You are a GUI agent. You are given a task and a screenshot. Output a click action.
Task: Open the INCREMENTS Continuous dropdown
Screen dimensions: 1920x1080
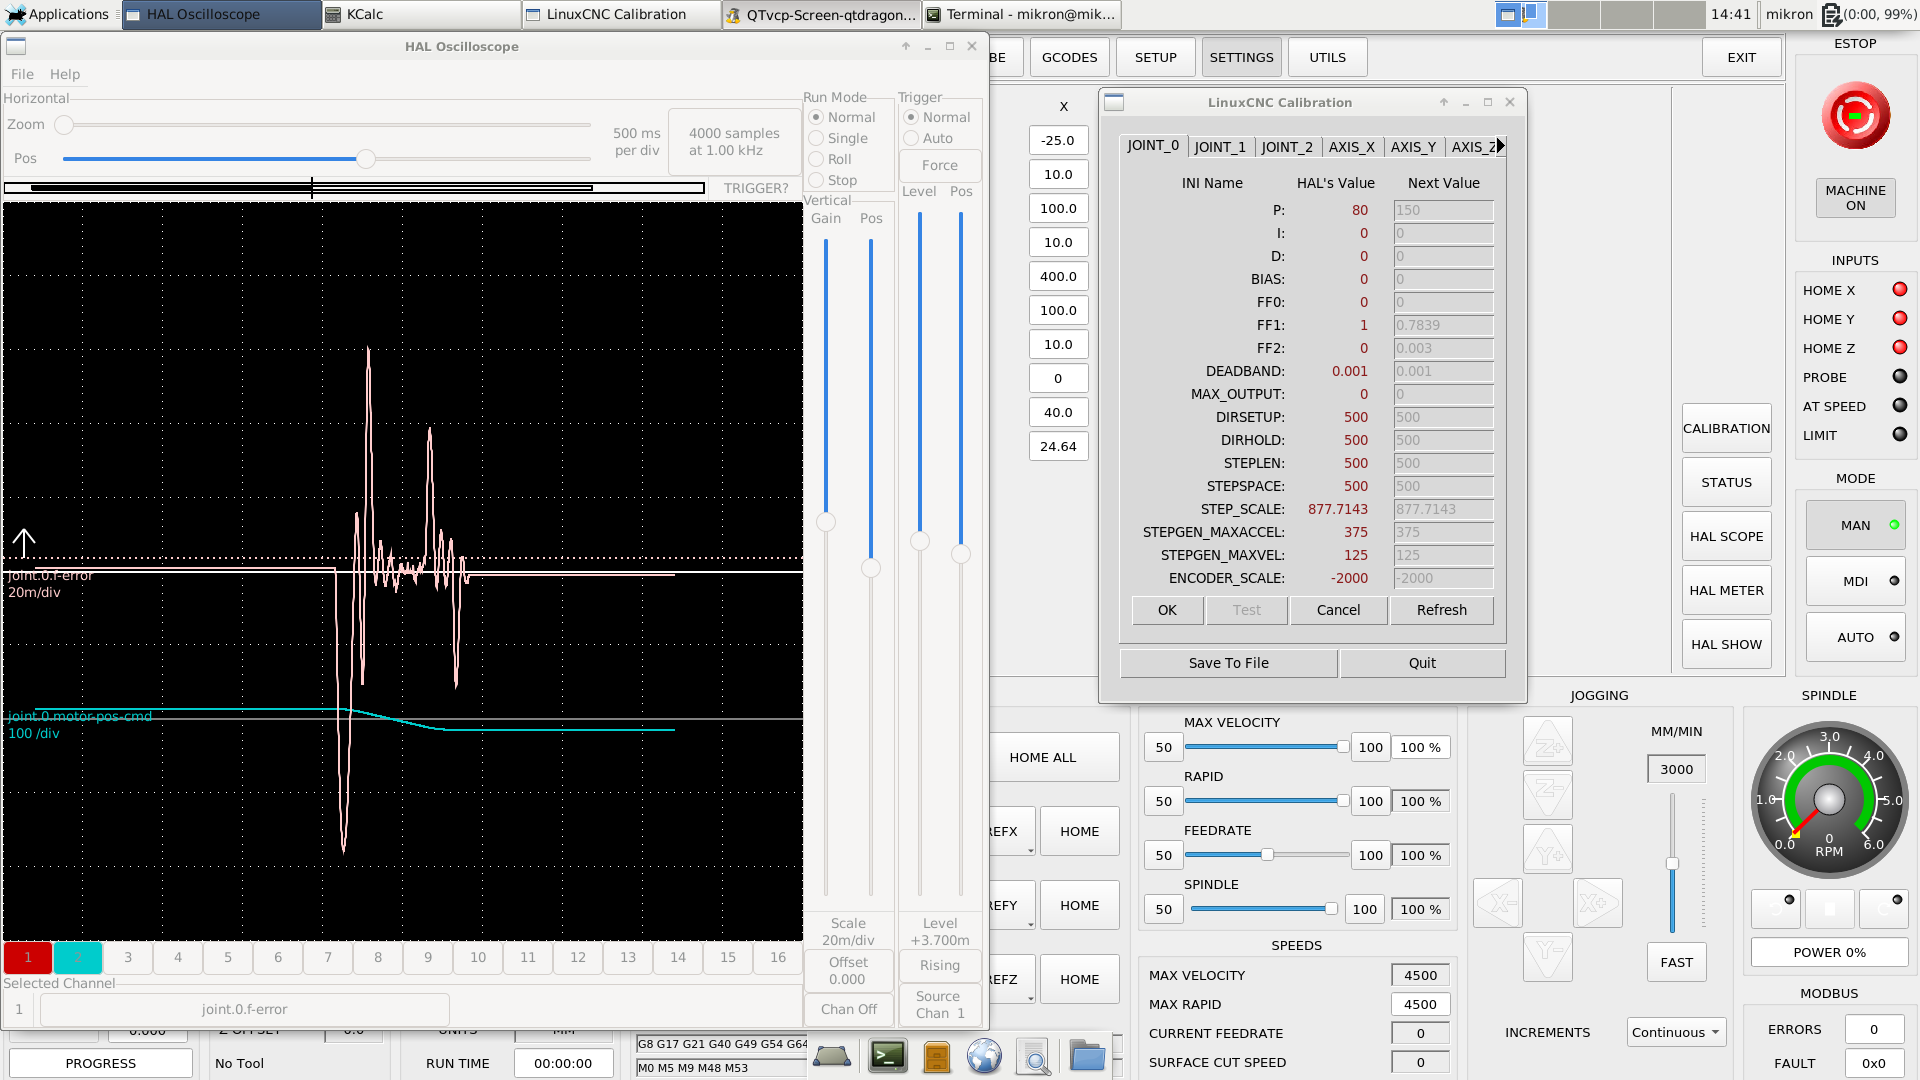pyautogui.click(x=1676, y=1032)
